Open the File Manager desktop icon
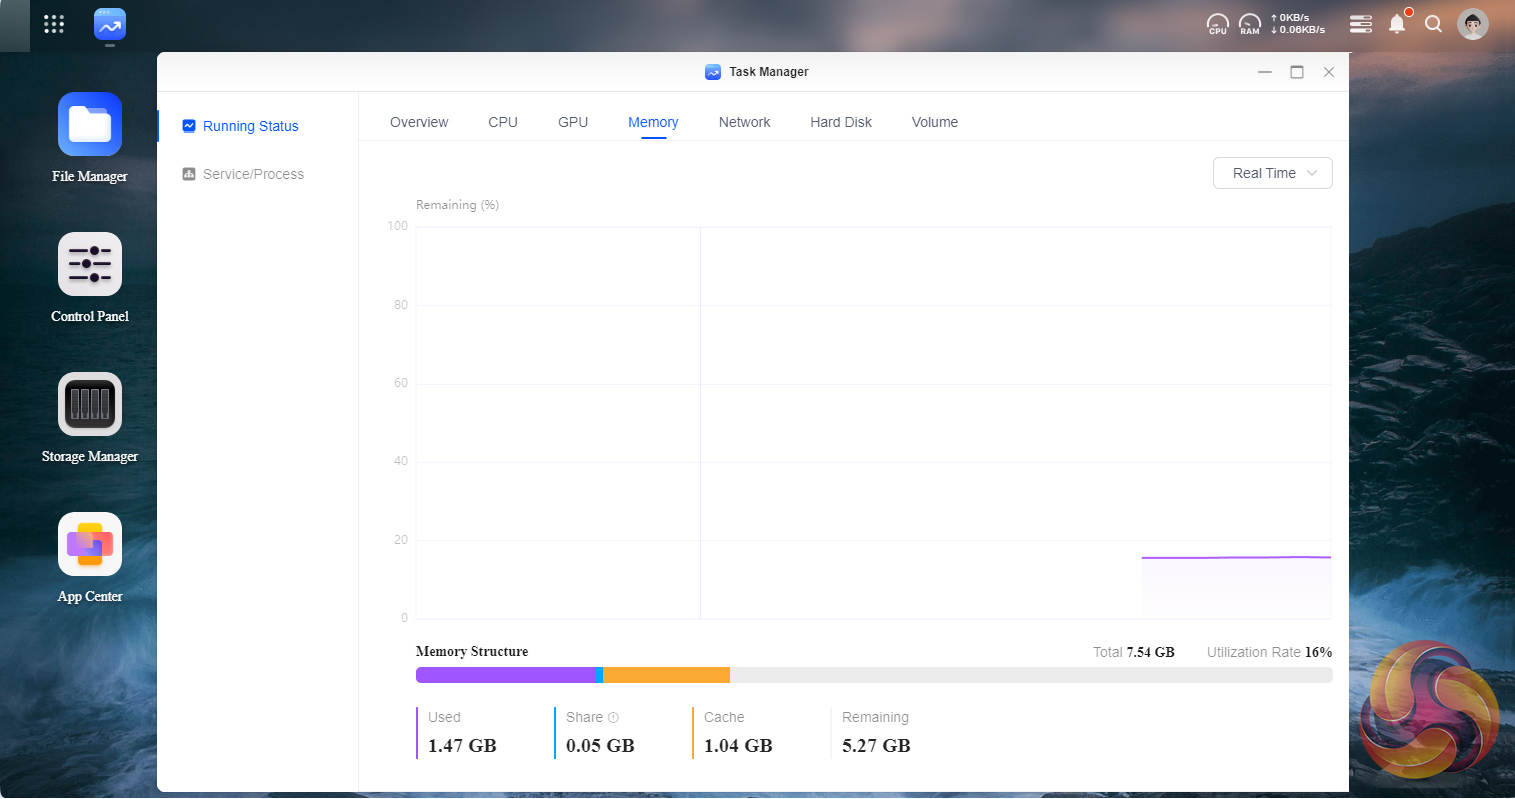 pos(90,125)
